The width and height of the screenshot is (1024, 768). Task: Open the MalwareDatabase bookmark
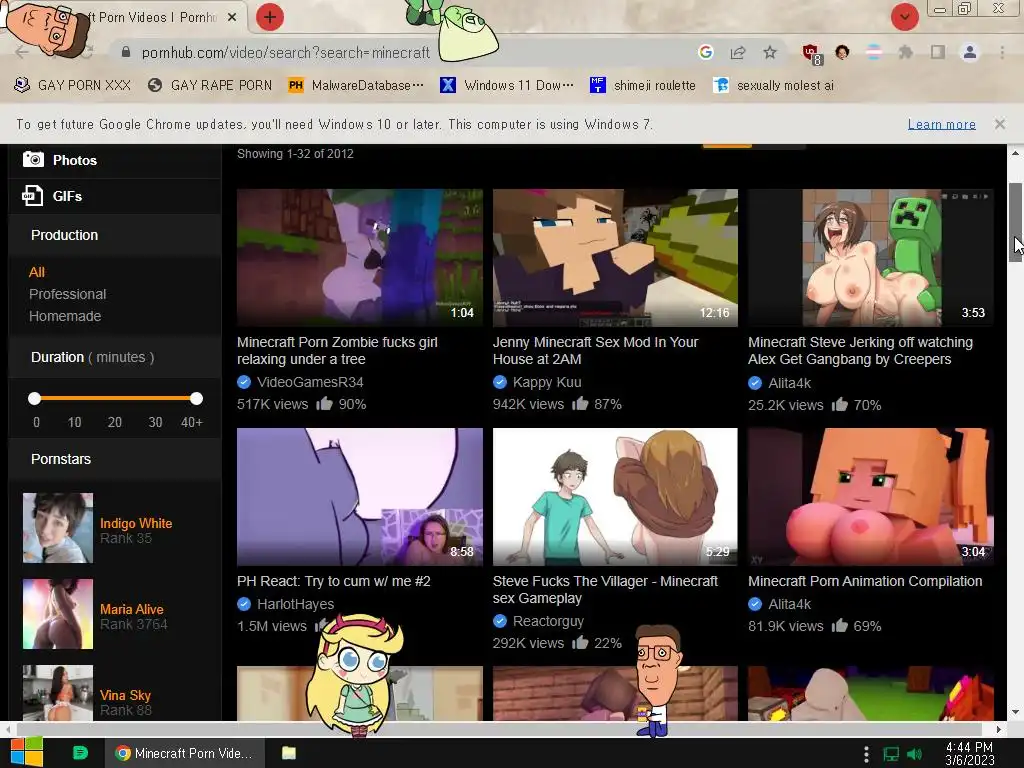pos(356,85)
